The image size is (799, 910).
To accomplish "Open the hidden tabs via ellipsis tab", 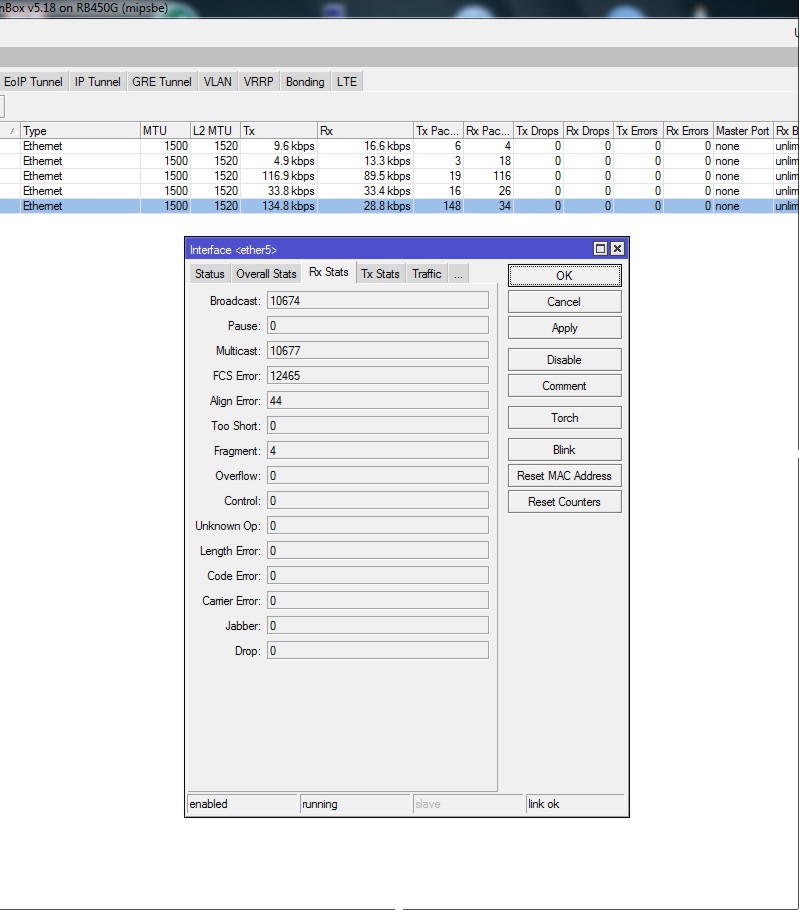I will point(458,274).
